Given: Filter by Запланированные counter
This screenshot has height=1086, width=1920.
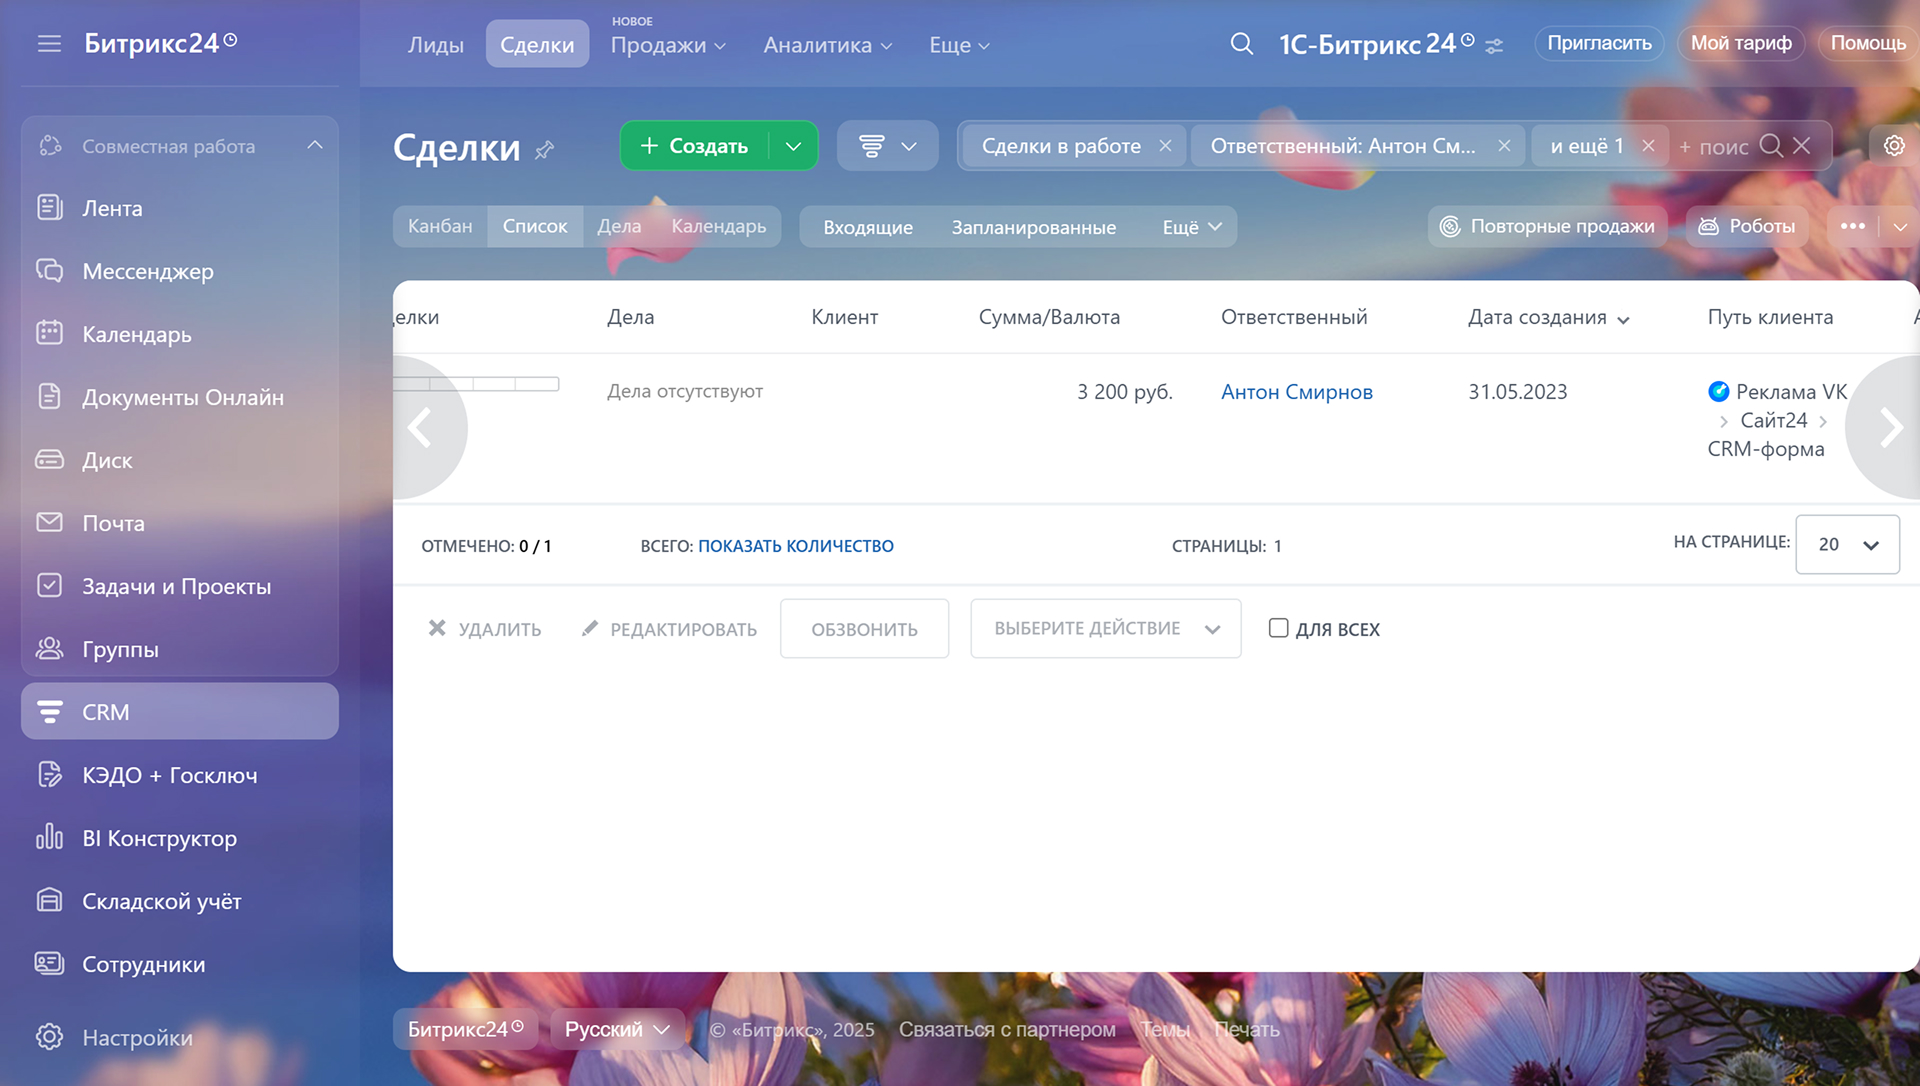Looking at the screenshot, I should [1033, 227].
